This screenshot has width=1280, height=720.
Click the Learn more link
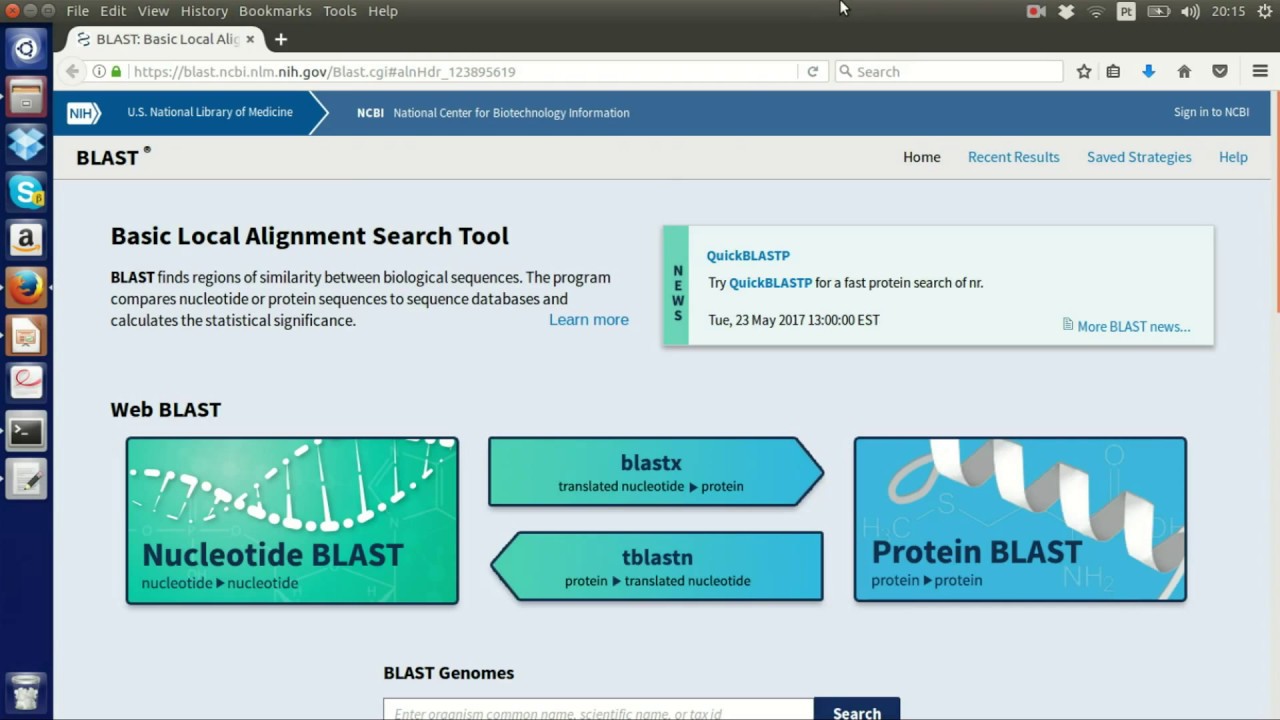(x=589, y=320)
